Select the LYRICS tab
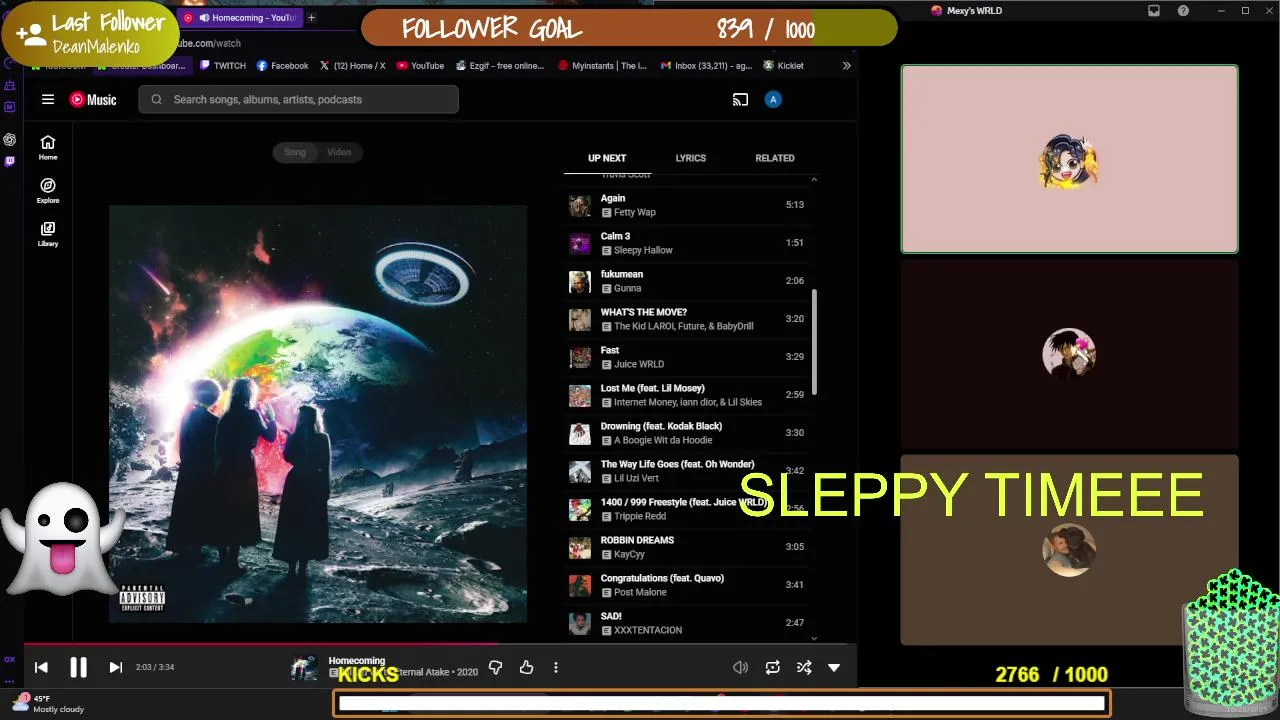Screen dimensions: 1280x720 click(x=690, y=158)
